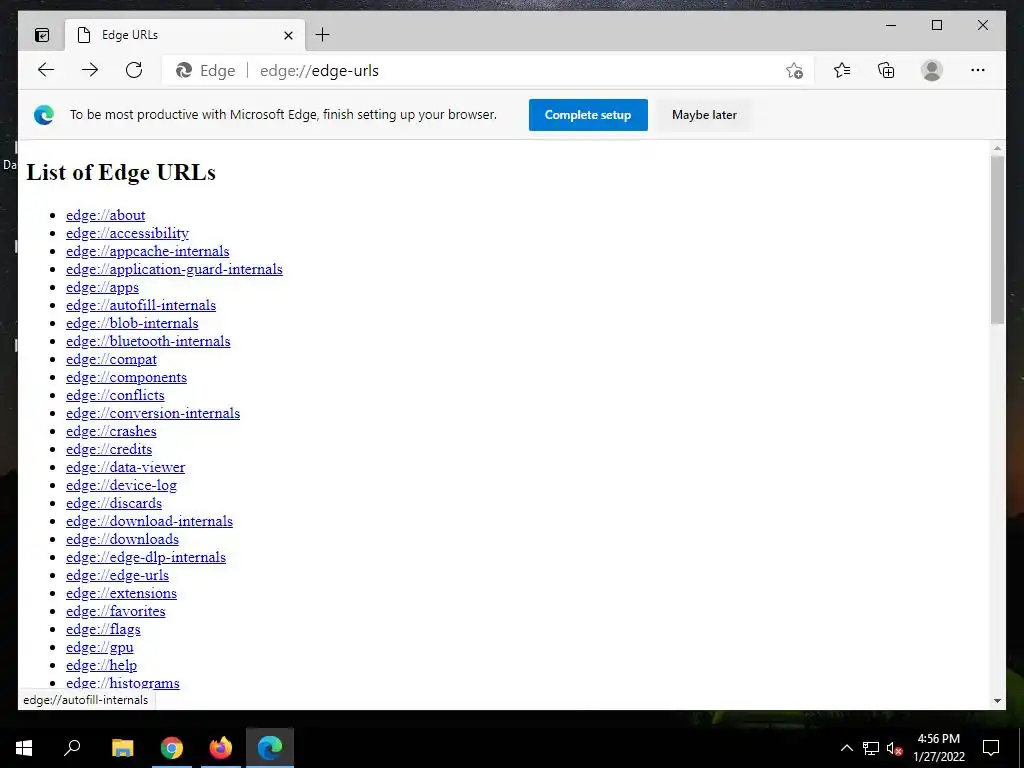This screenshot has height=768, width=1024.
Task: Open the edge://favorites link
Action: click(x=116, y=611)
